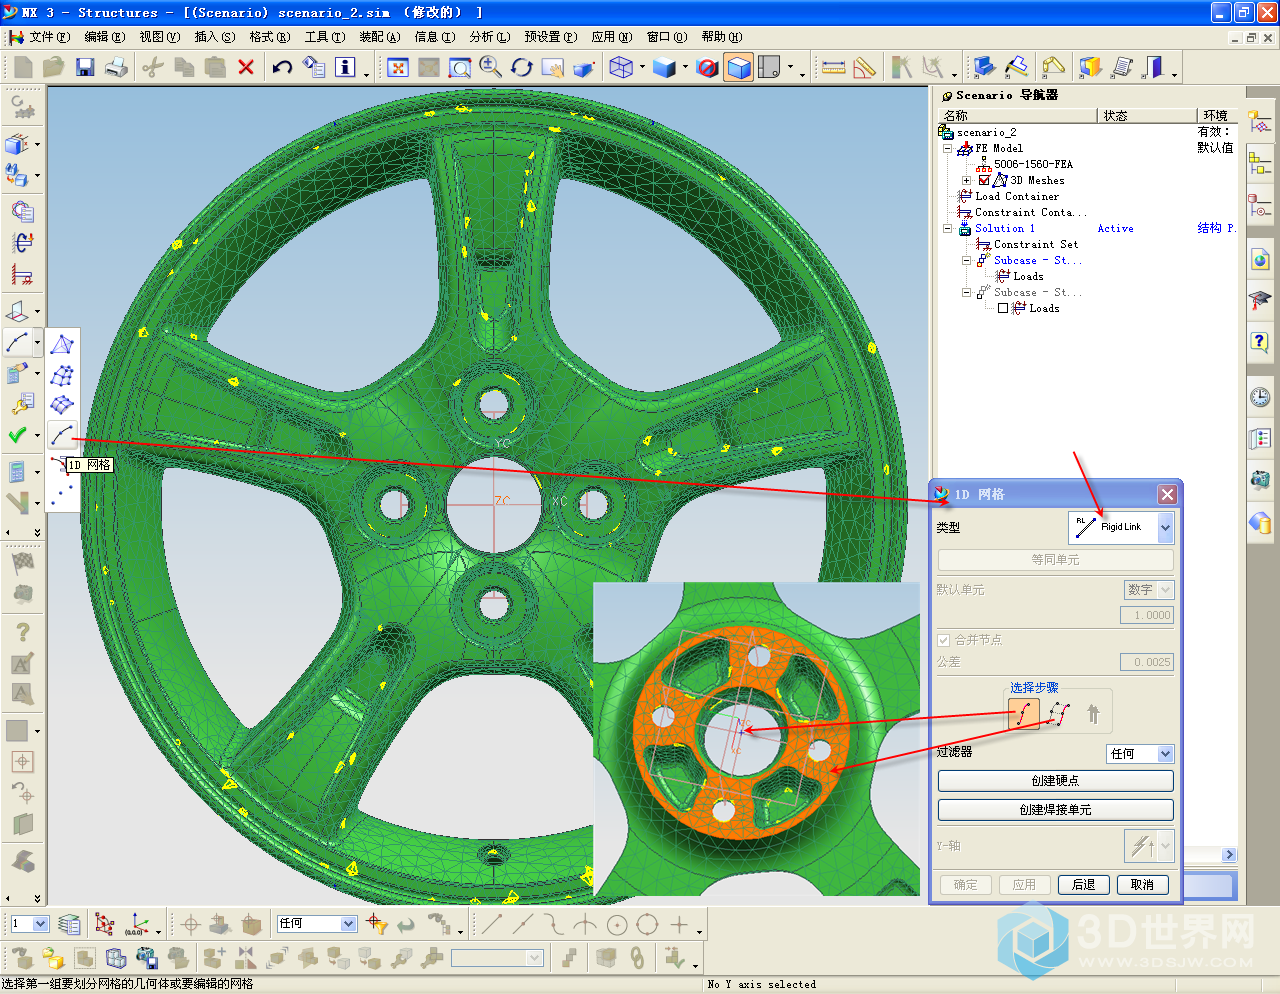Select the Constraint Set tree item
Image resolution: width=1280 pixels, height=994 pixels.
coord(1035,244)
